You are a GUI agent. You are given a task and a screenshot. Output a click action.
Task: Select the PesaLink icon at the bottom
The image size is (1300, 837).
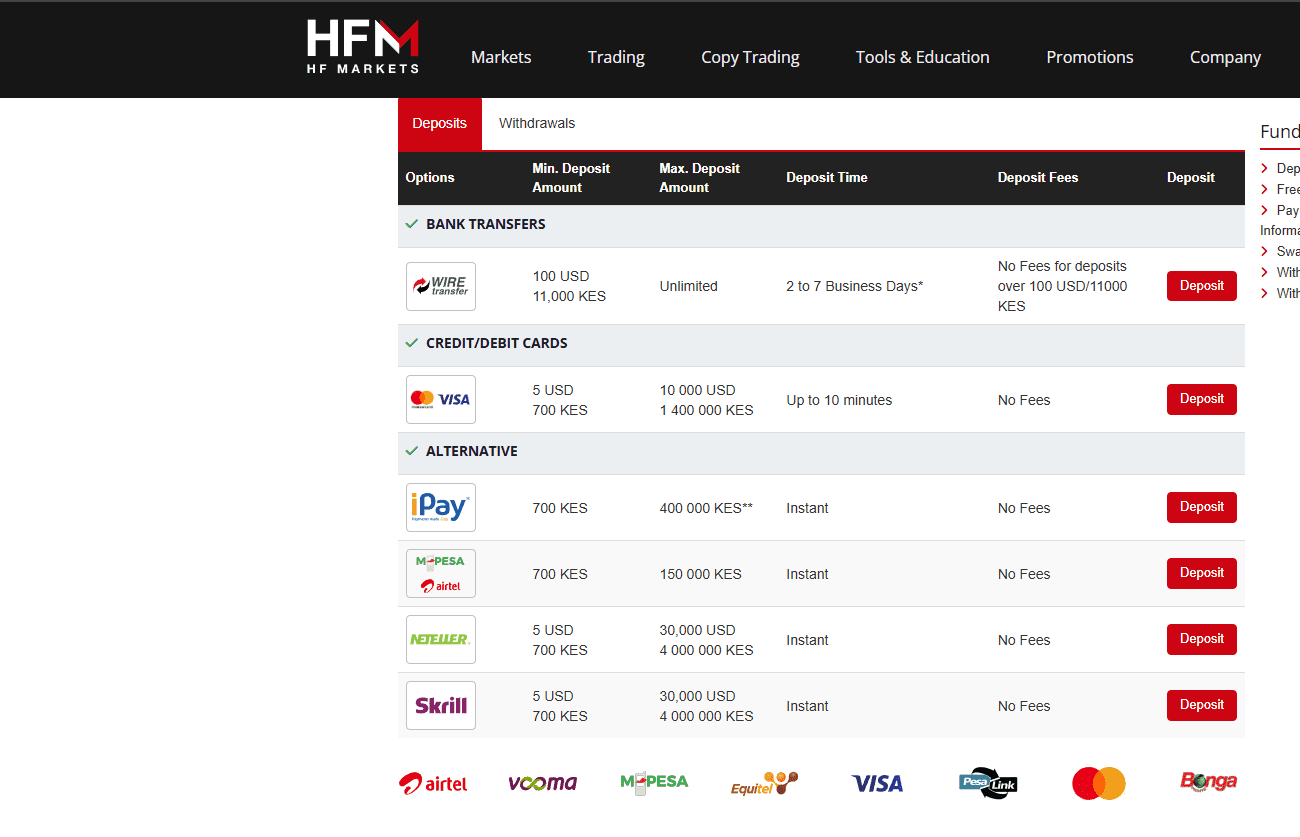(x=987, y=783)
